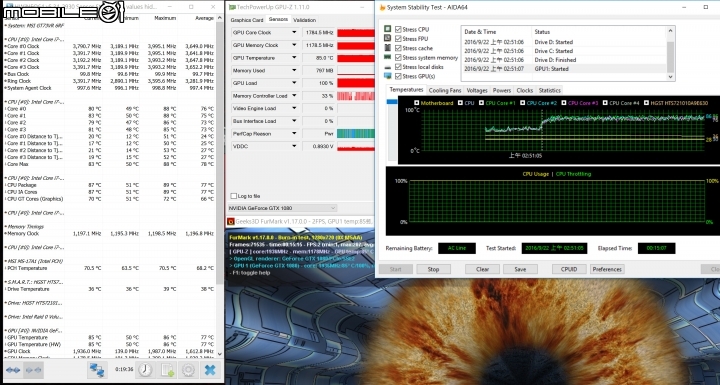Enable Log to file in GPU-Z
Screen dimensions: 720x385
click(234, 196)
